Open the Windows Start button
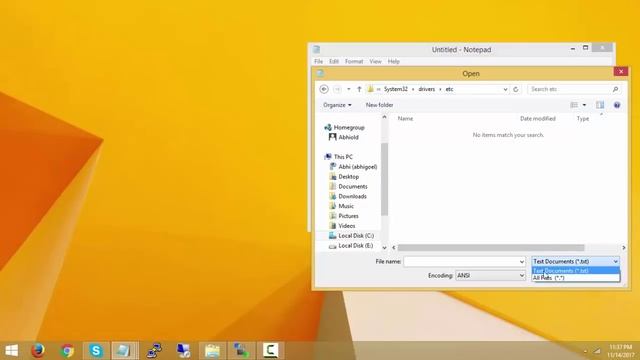The width and height of the screenshot is (640, 360). point(11,351)
